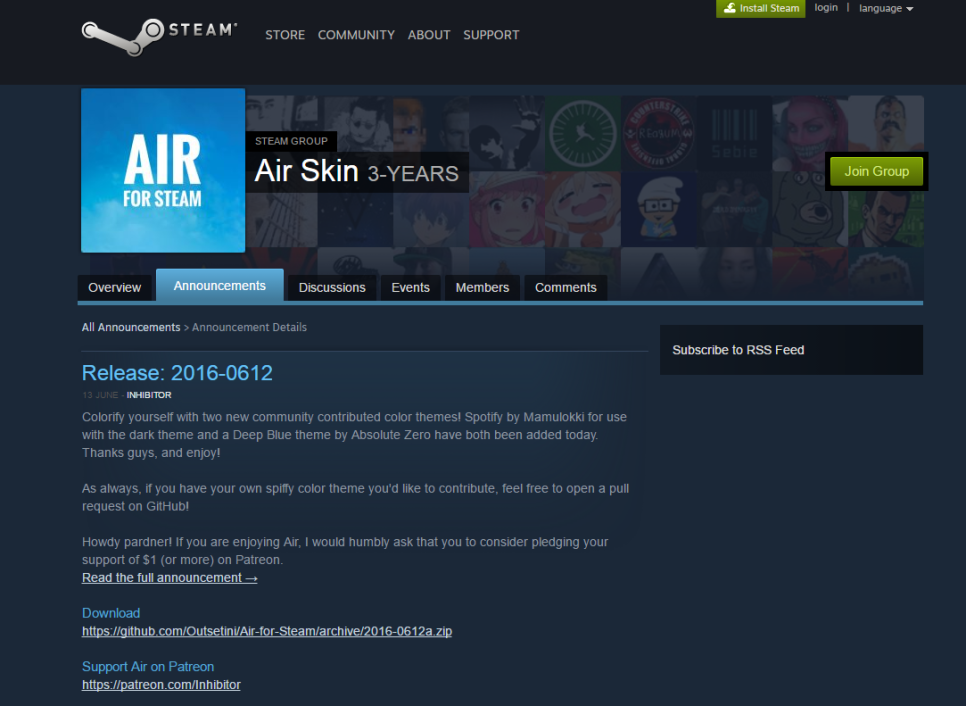Viewport: 966px width, 706px height.
Task: Open the SUPPORT menu item
Action: click(491, 35)
